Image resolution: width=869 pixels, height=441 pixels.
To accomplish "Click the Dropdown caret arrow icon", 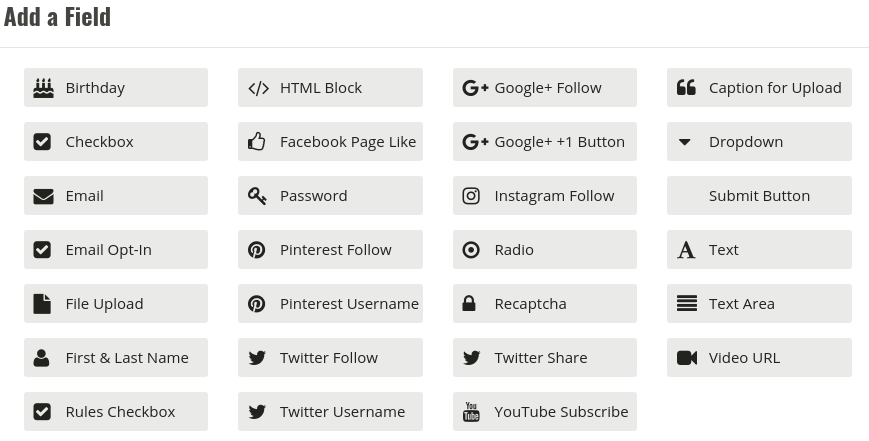I will pos(684,142).
